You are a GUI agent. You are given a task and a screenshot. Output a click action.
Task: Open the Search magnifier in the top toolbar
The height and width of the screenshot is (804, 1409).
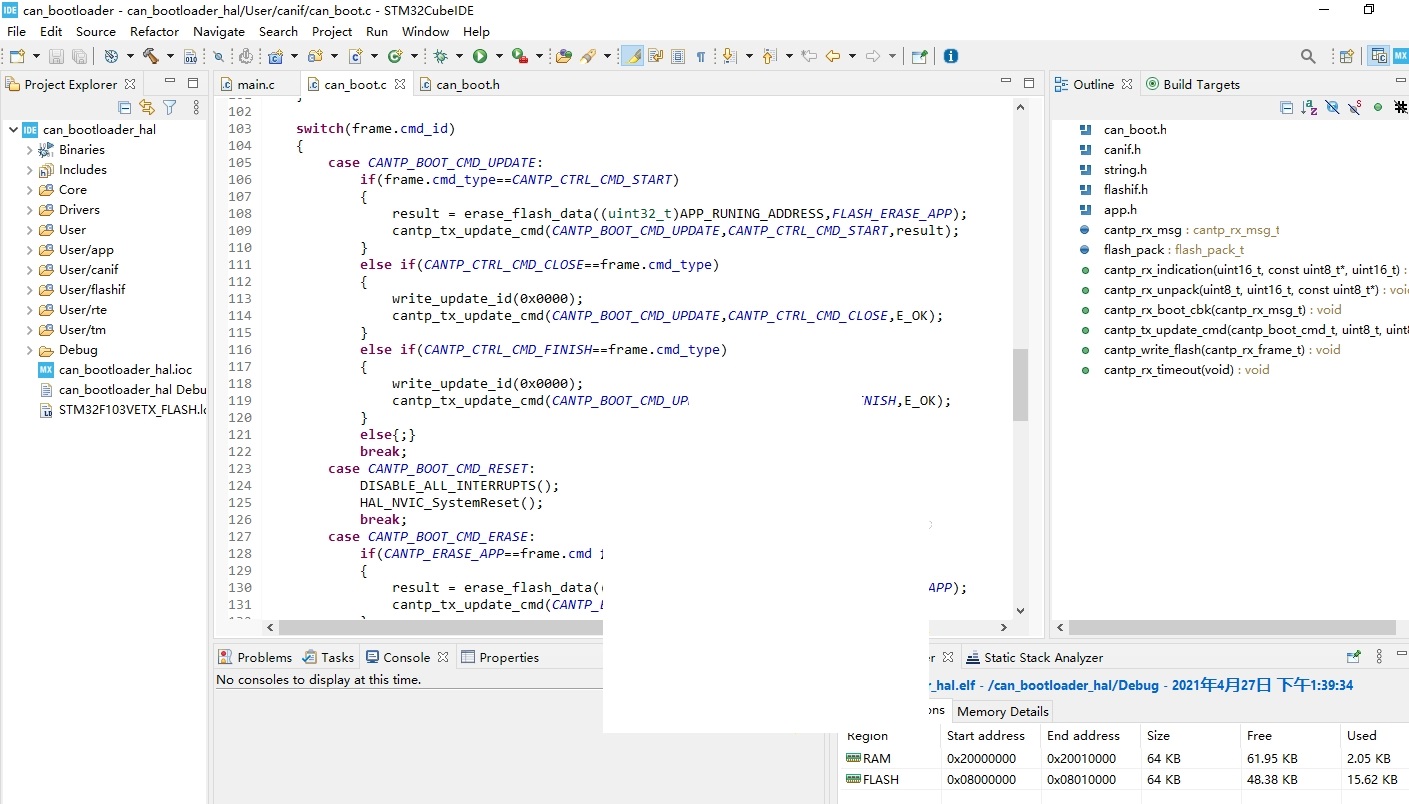click(x=1308, y=56)
